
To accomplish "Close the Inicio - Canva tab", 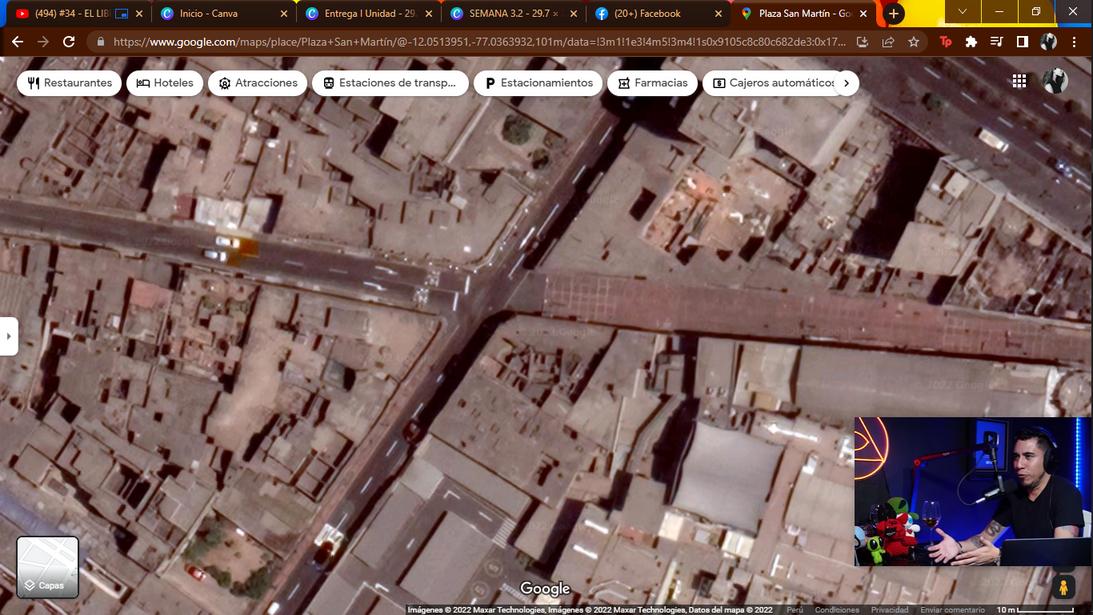I will coord(284,13).
